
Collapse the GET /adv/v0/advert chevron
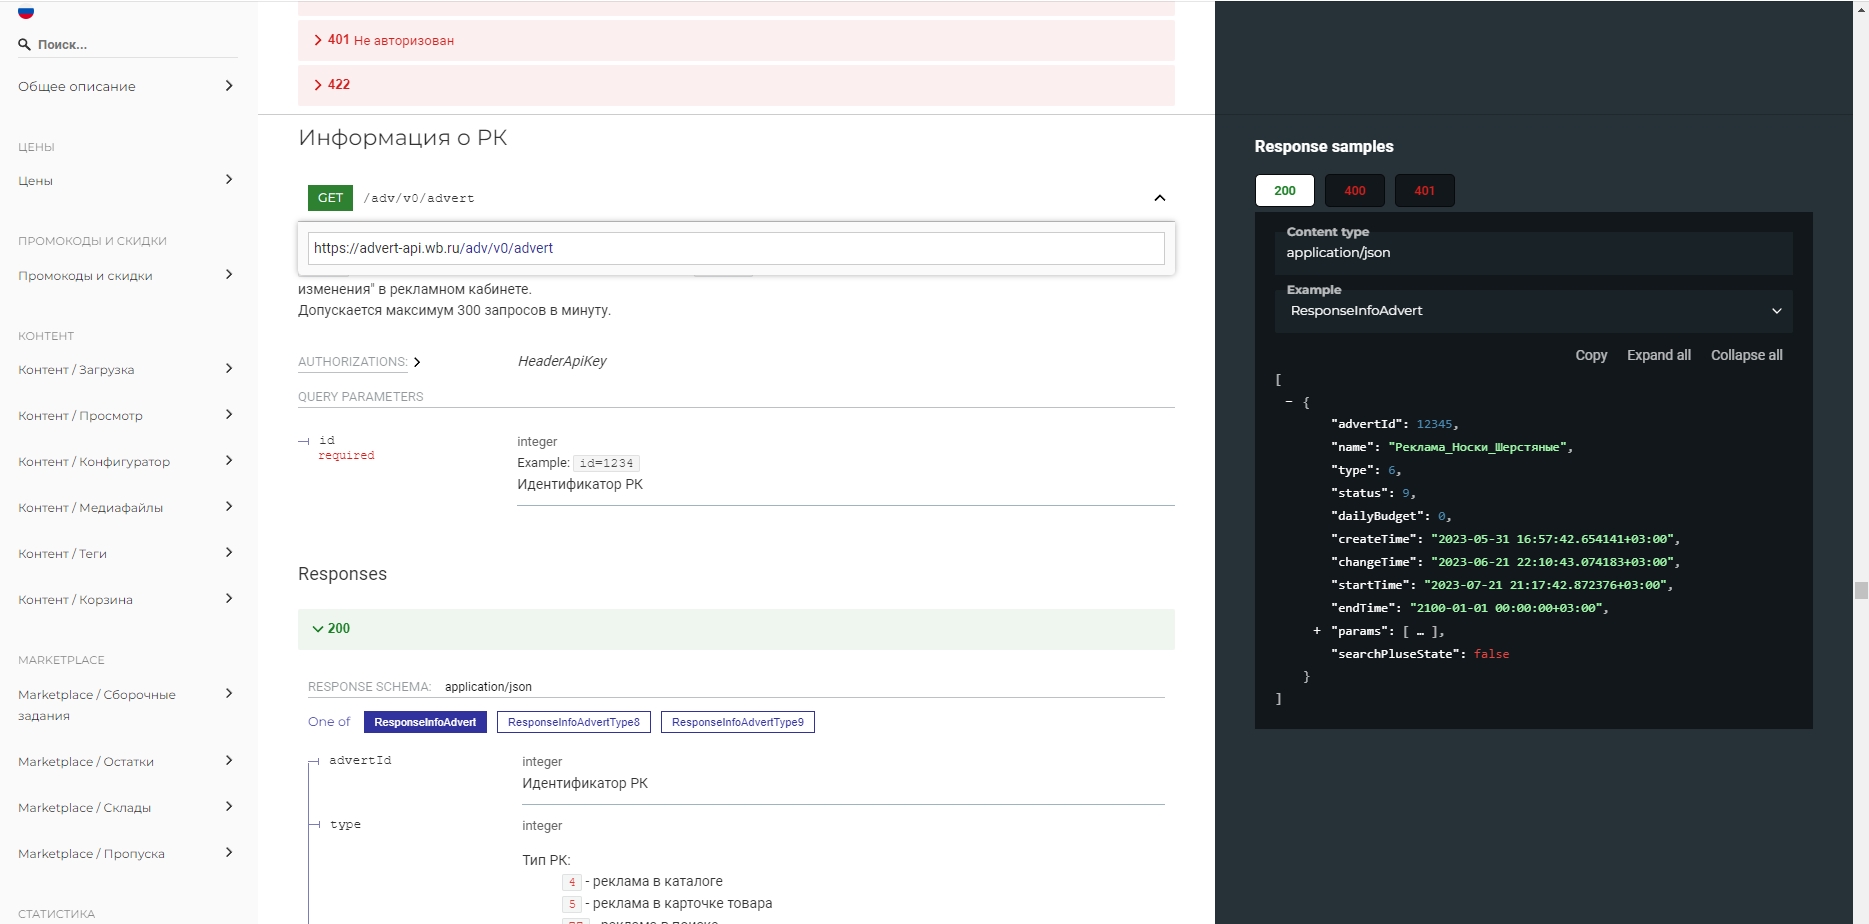[1159, 198]
